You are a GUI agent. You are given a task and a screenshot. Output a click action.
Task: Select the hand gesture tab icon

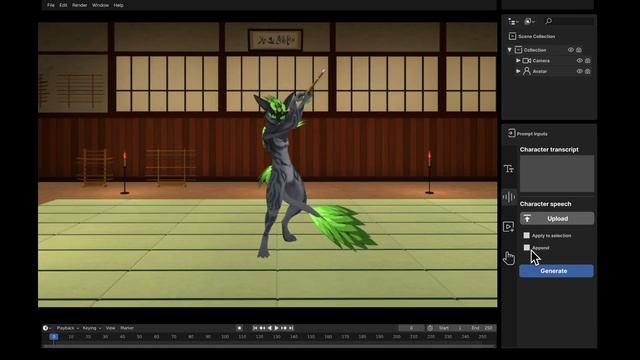[x=509, y=258]
